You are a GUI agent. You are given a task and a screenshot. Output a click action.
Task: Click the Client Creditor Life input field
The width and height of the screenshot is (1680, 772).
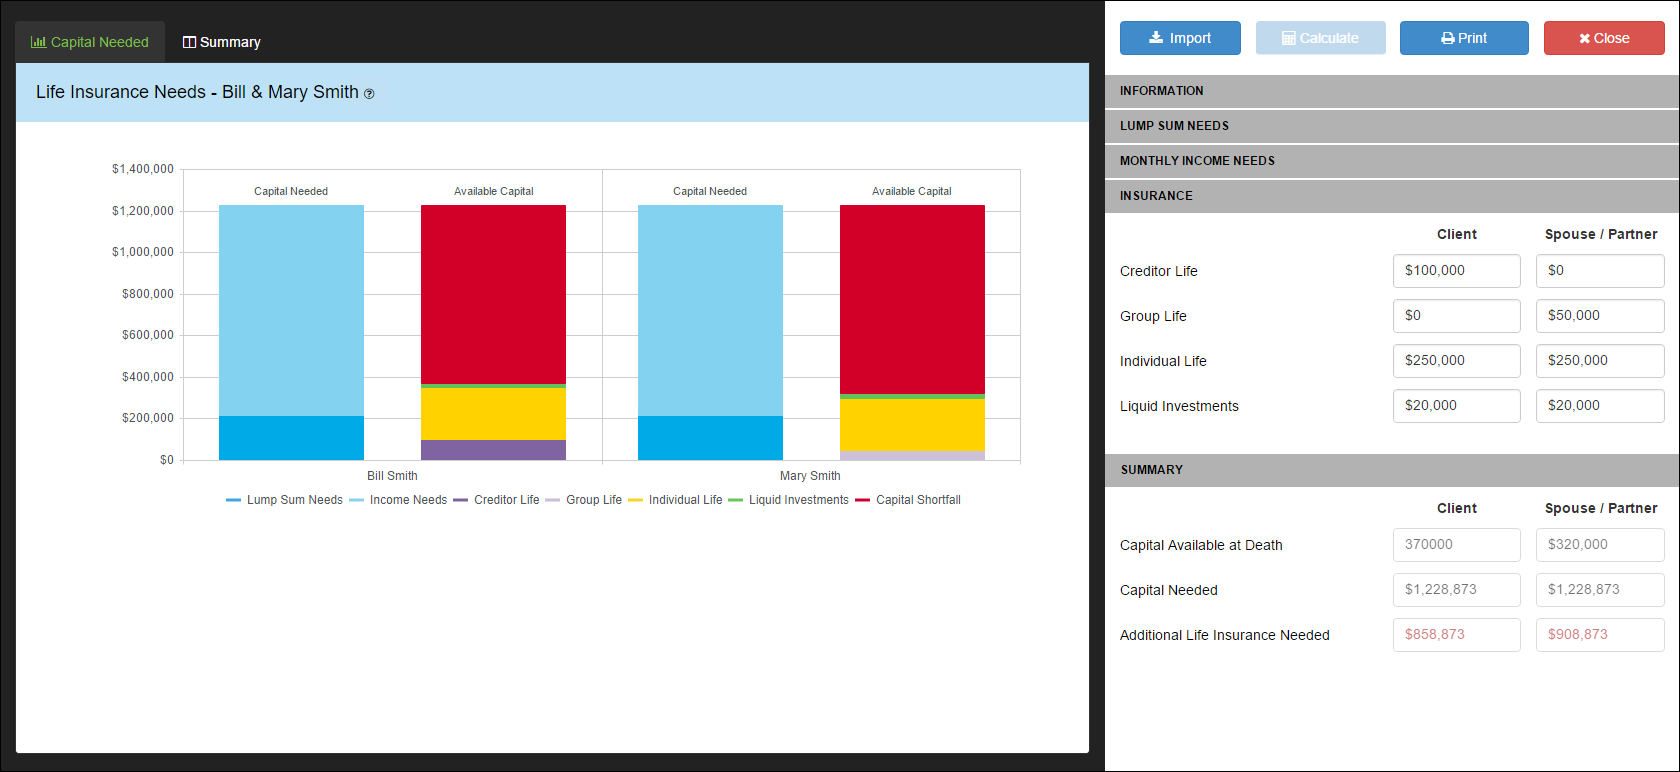pyautogui.click(x=1456, y=271)
